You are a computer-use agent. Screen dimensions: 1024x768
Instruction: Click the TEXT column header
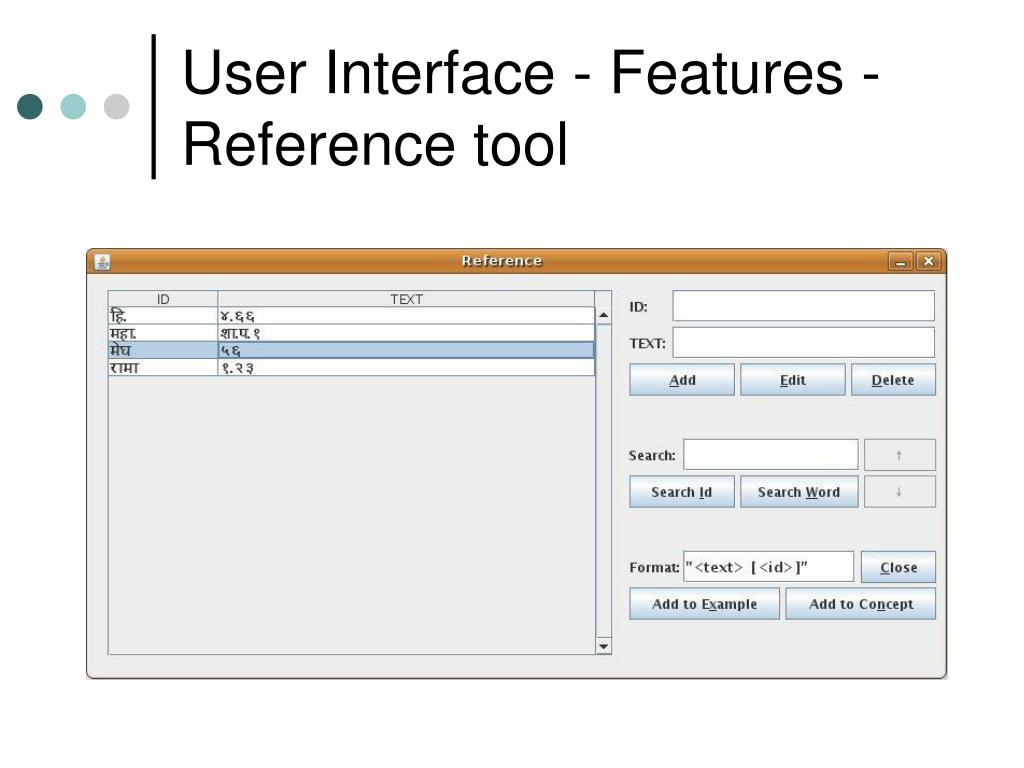(406, 299)
